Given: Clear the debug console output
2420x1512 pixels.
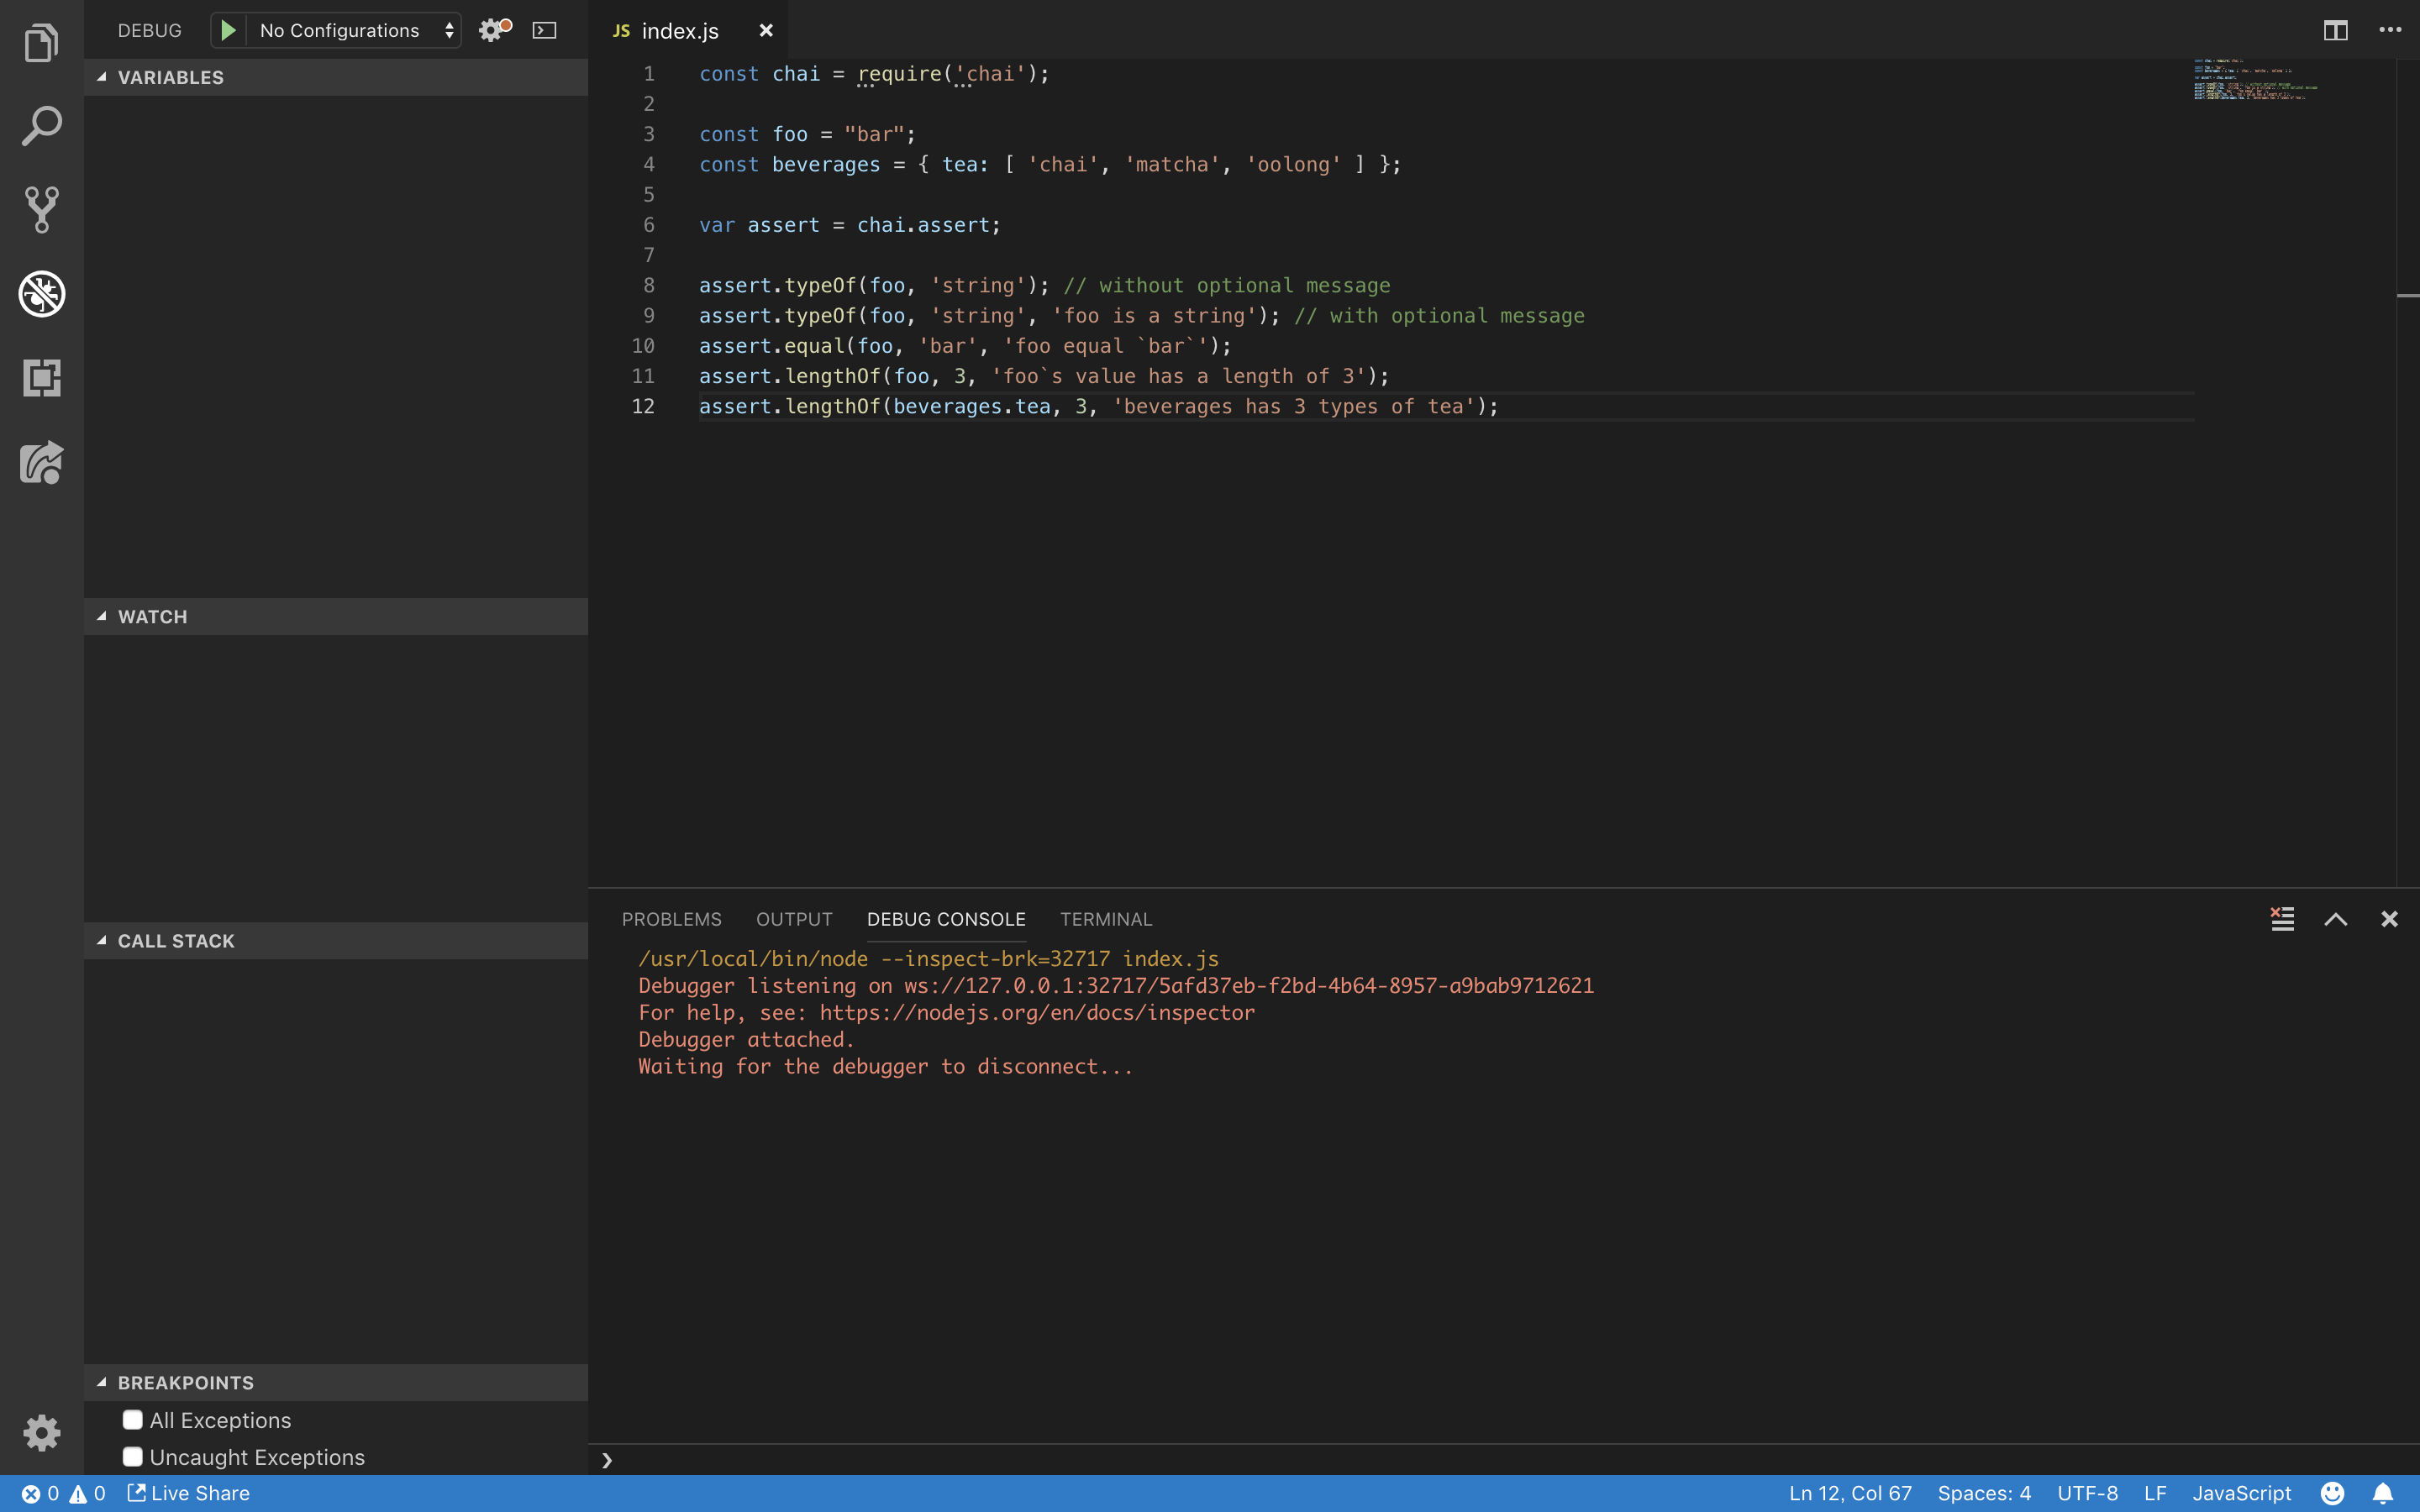Looking at the screenshot, I should (2282, 919).
